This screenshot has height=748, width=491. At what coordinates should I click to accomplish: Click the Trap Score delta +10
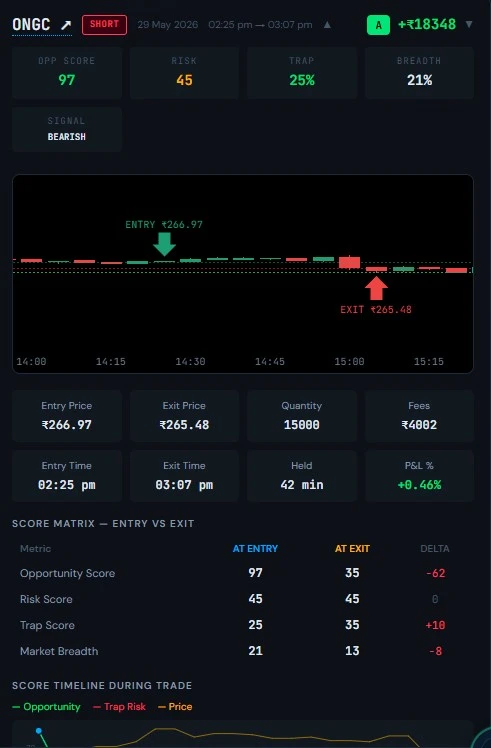tap(435, 625)
